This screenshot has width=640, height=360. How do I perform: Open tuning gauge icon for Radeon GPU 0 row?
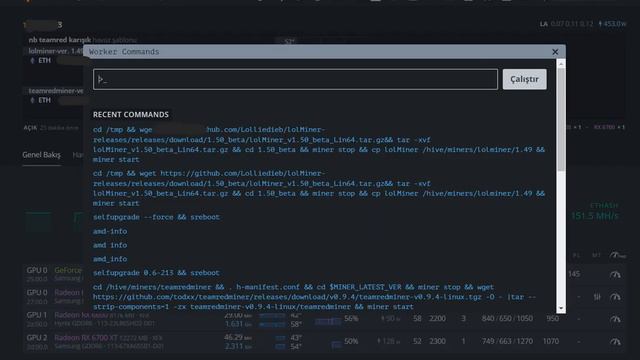[615, 297]
